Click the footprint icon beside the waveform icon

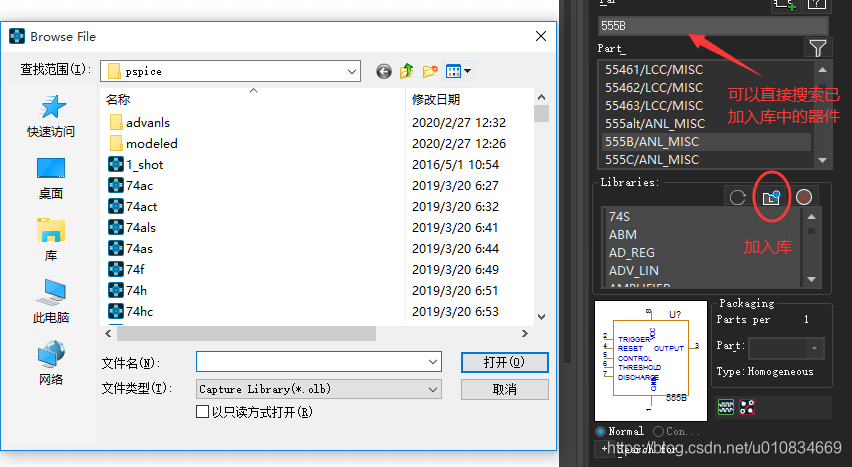click(747, 407)
